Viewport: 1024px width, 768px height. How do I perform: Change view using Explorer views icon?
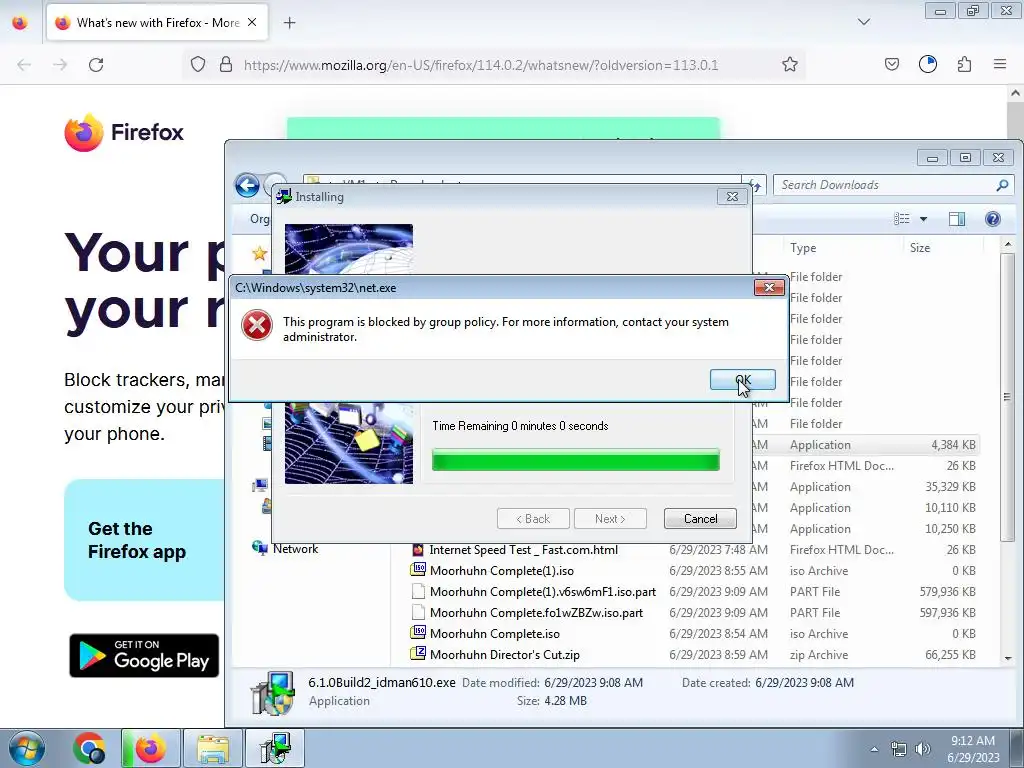pos(902,219)
